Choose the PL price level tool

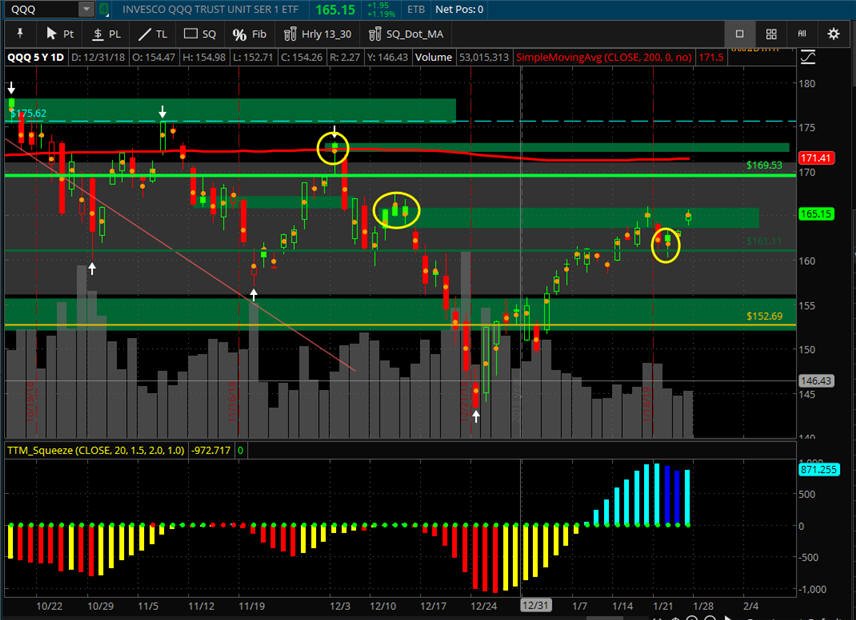[x=106, y=34]
